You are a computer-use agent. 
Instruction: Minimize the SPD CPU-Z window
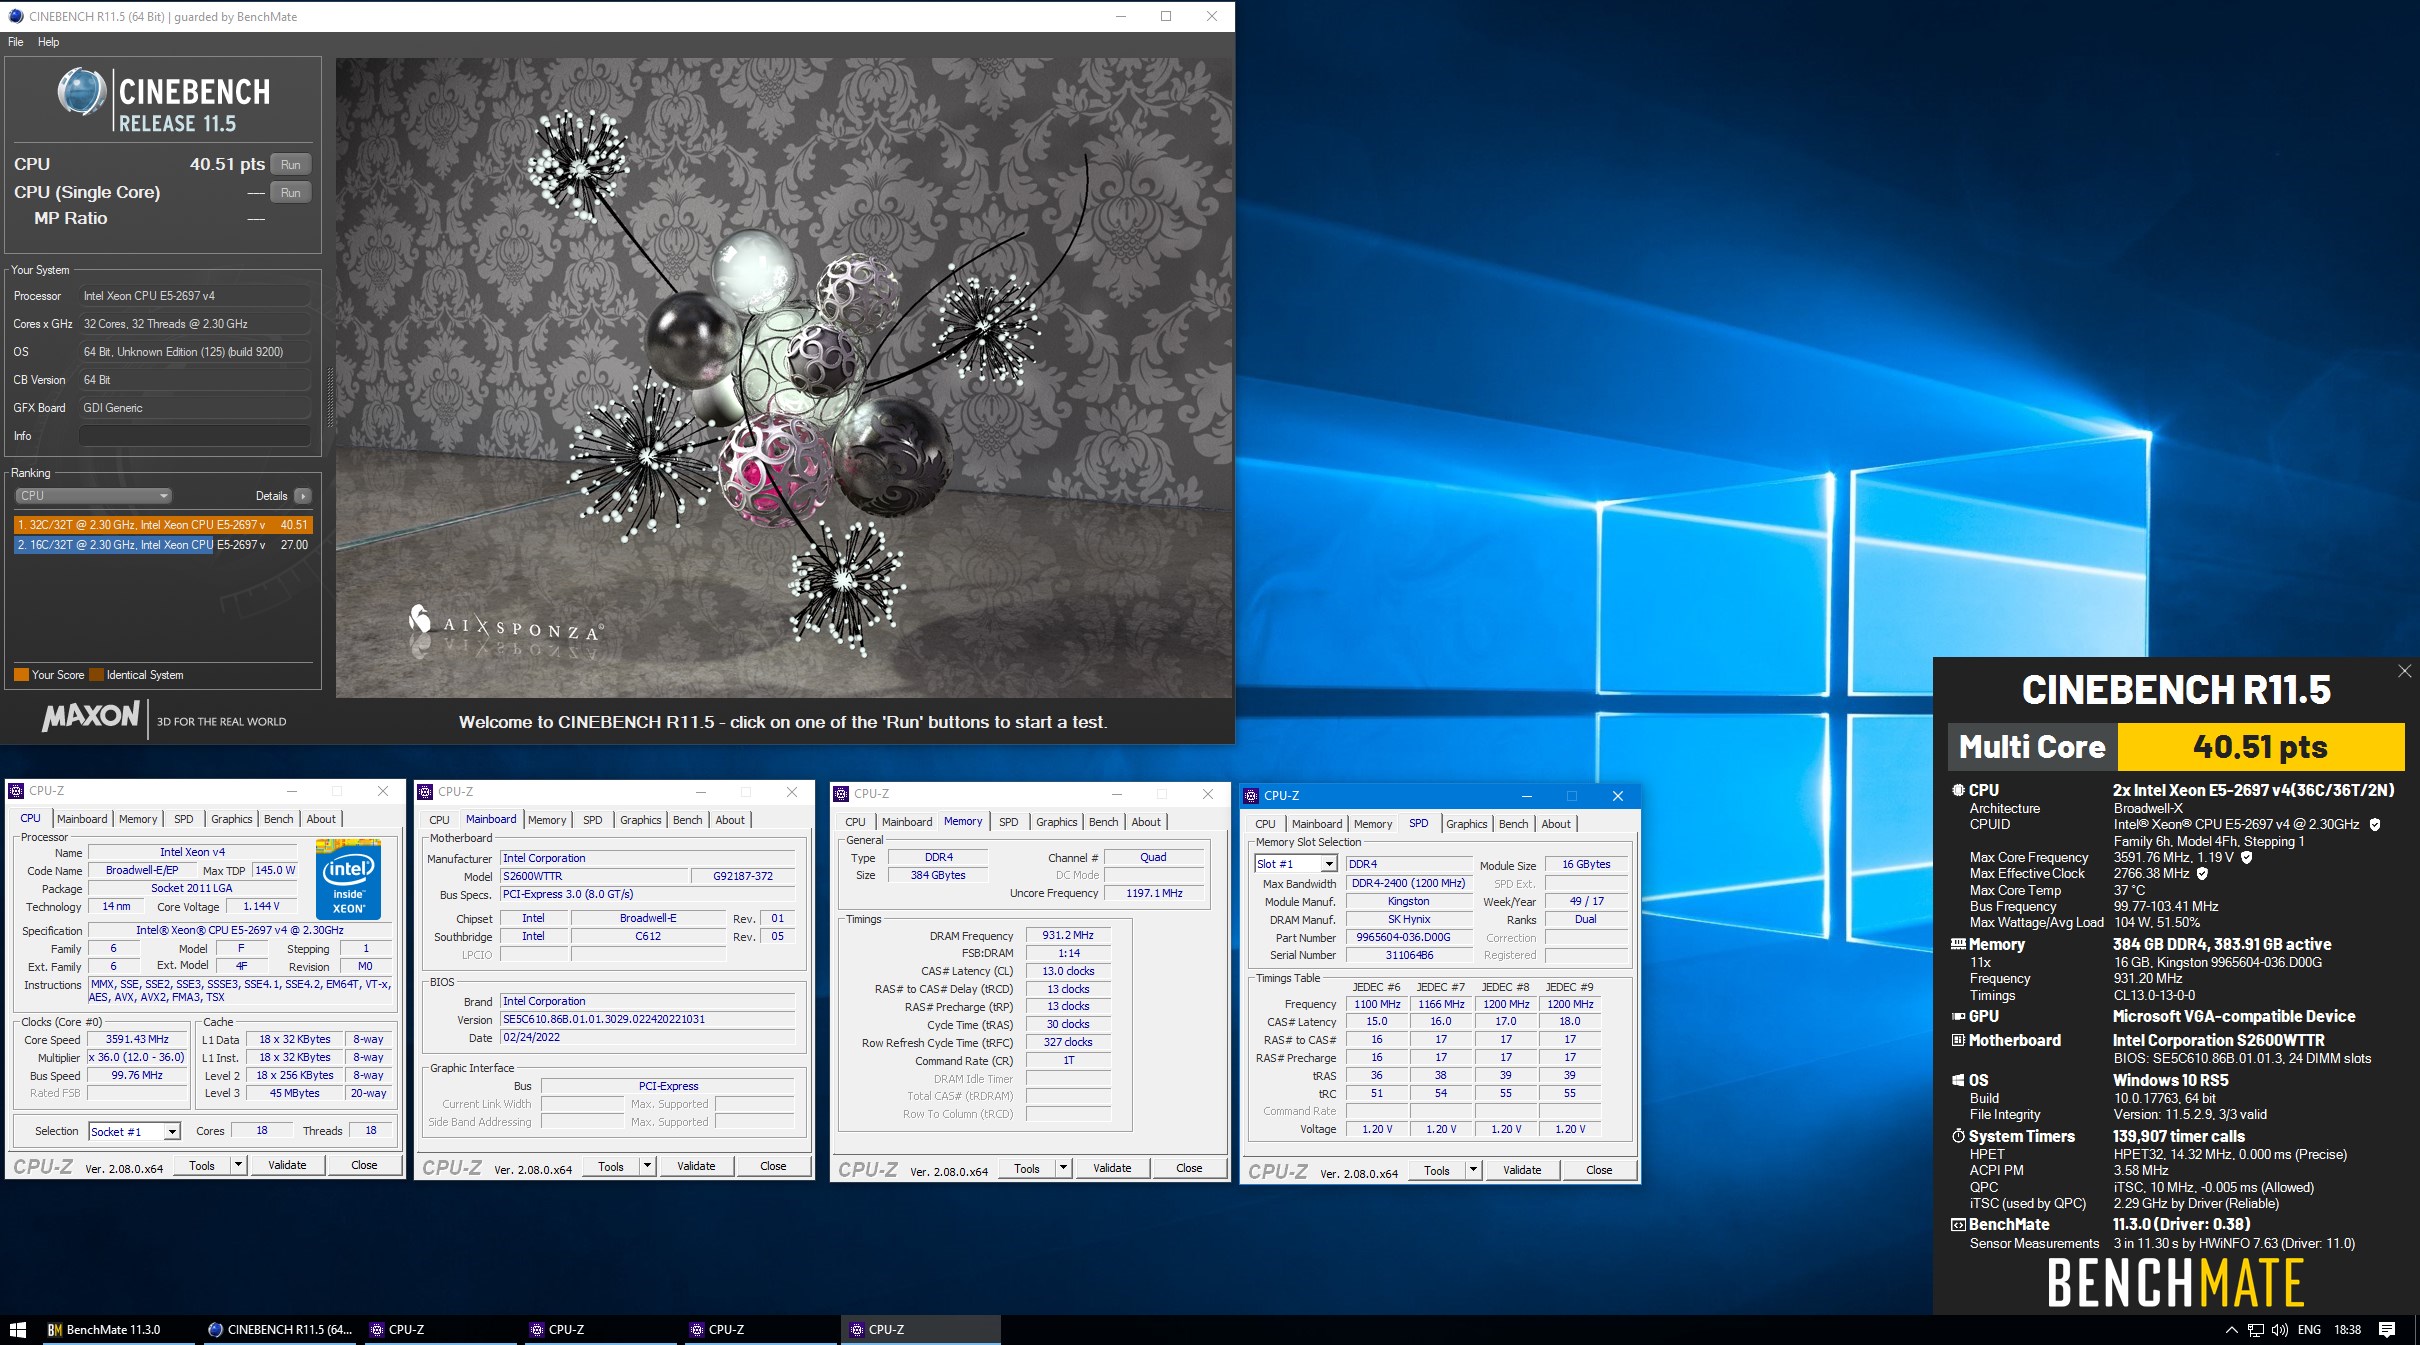[x=1526, y=796]
